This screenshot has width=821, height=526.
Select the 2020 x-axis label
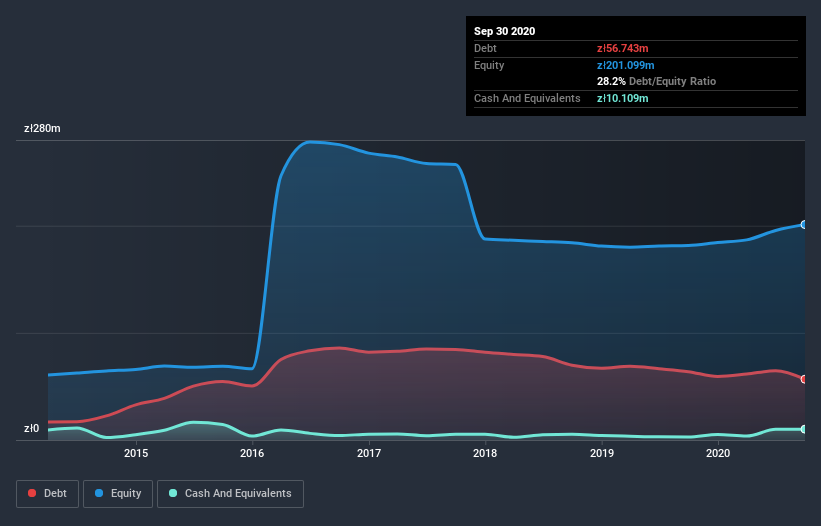(718, 453)
